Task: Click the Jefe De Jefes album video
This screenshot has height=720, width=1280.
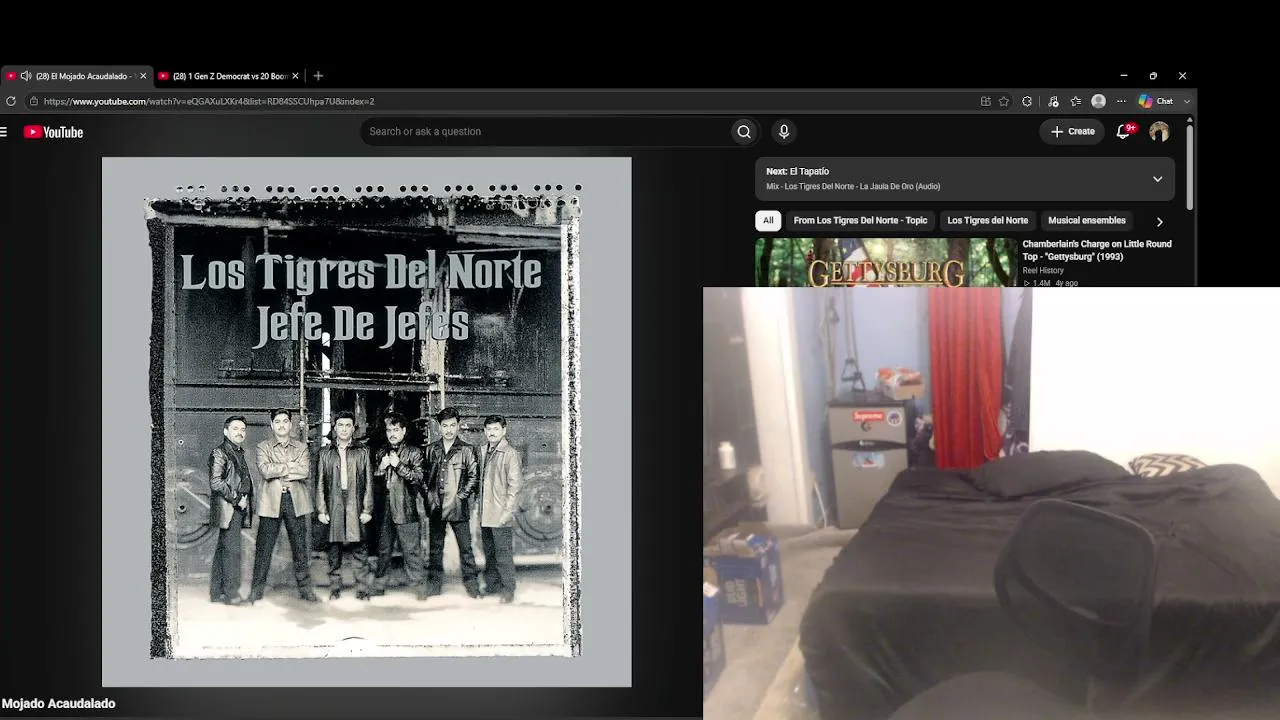Action: coord(367,422)
